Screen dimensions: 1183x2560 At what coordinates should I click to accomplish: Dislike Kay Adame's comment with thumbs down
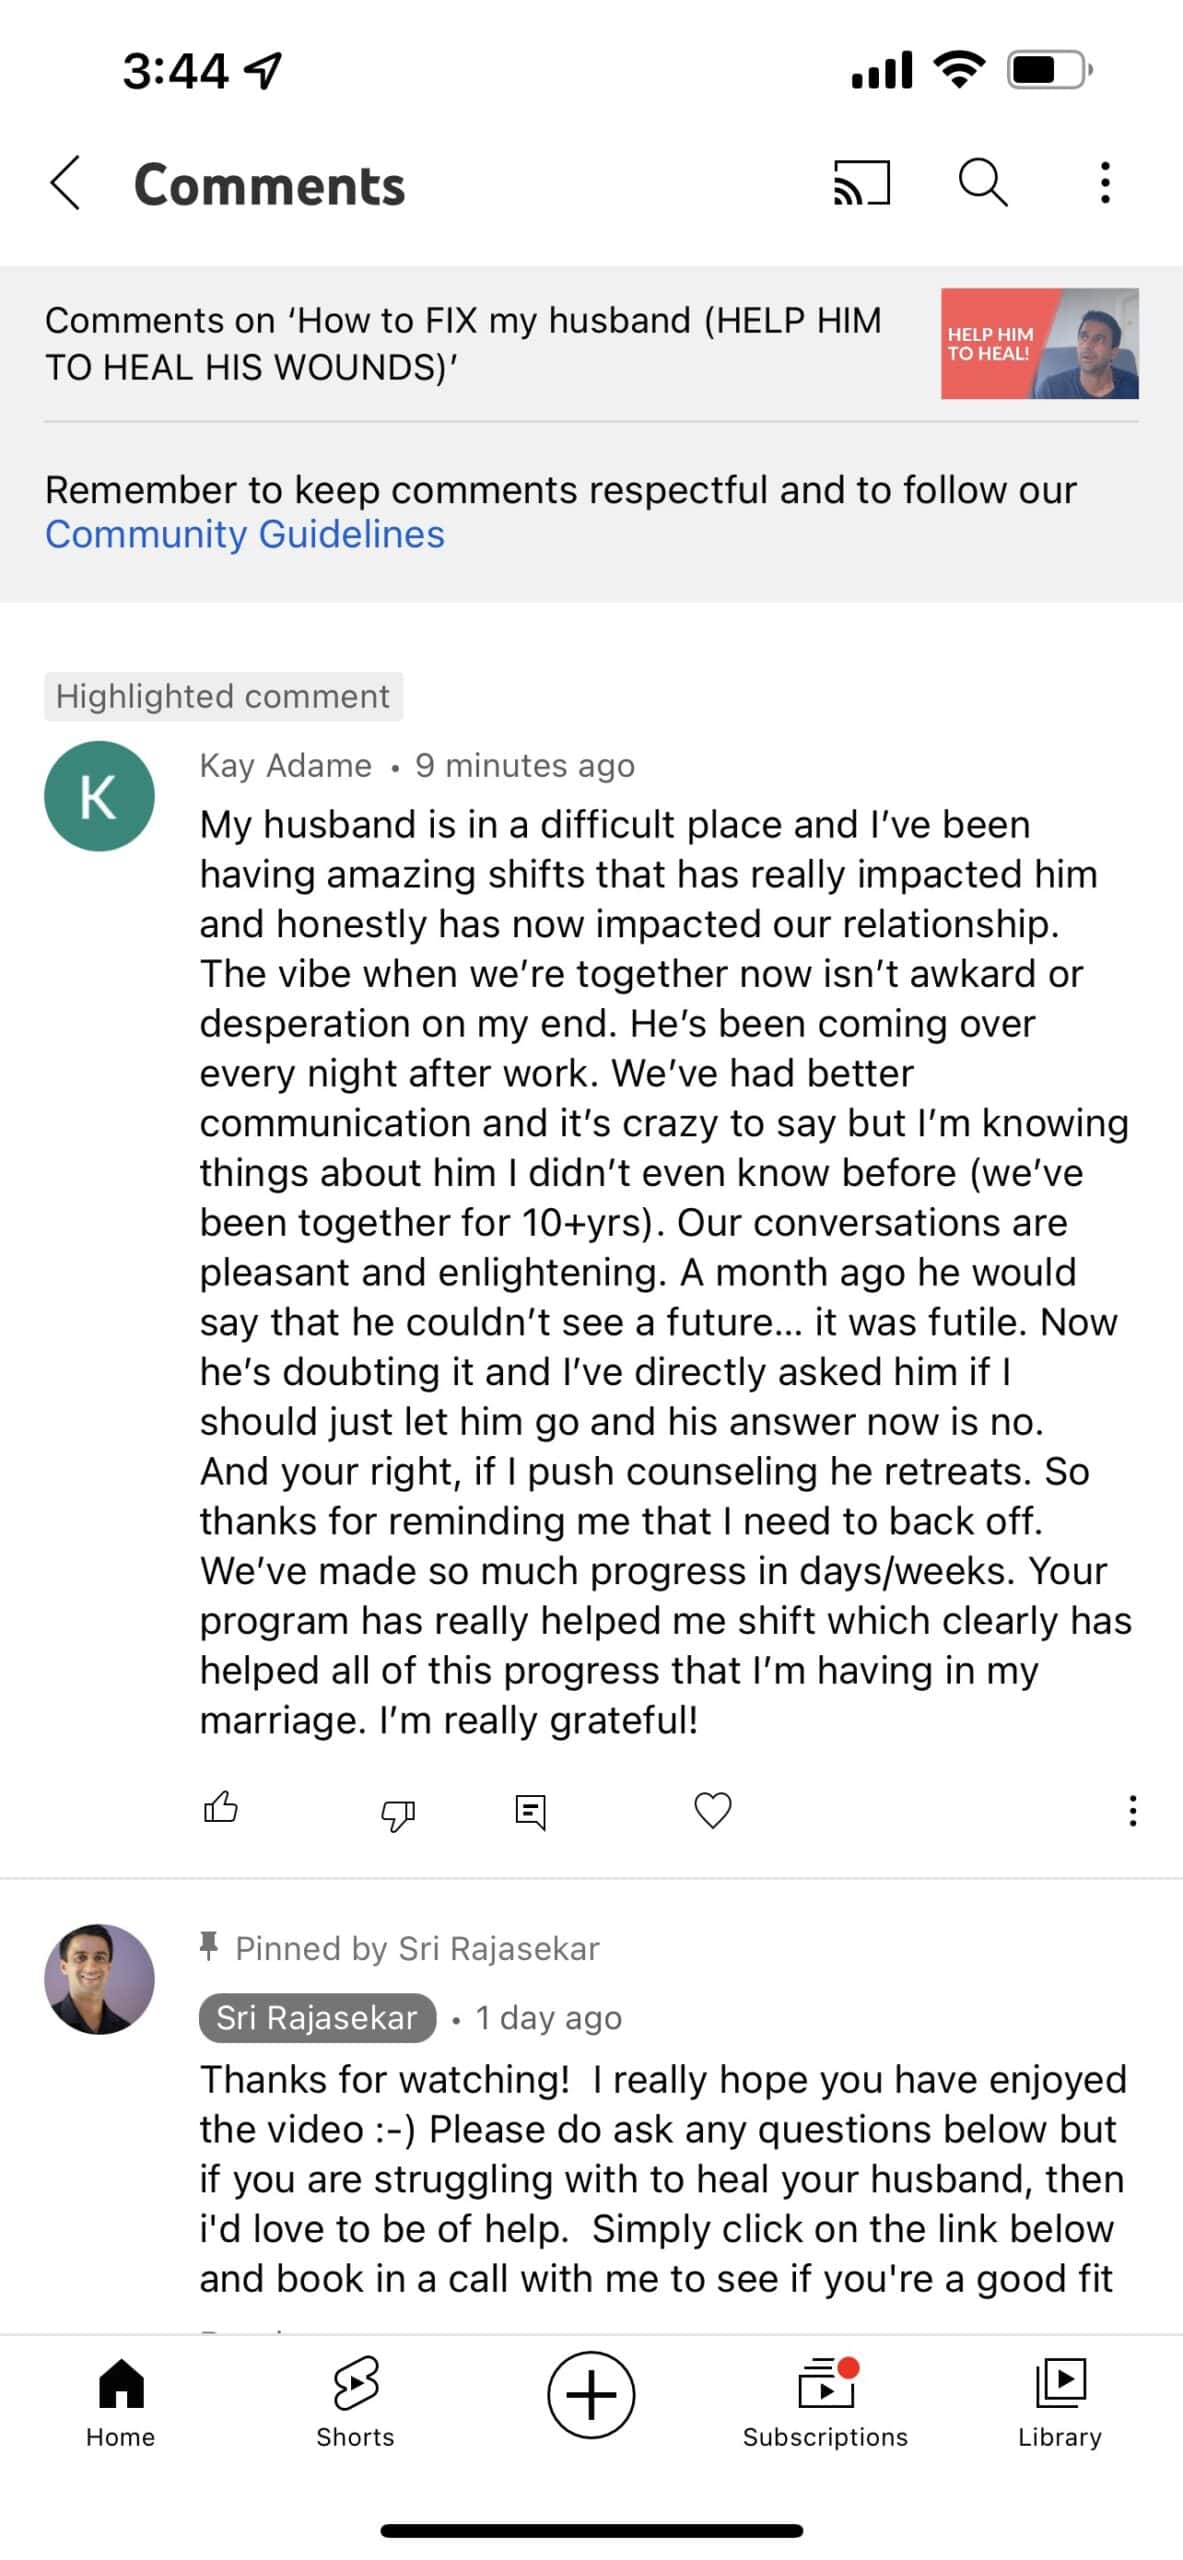398,1812
